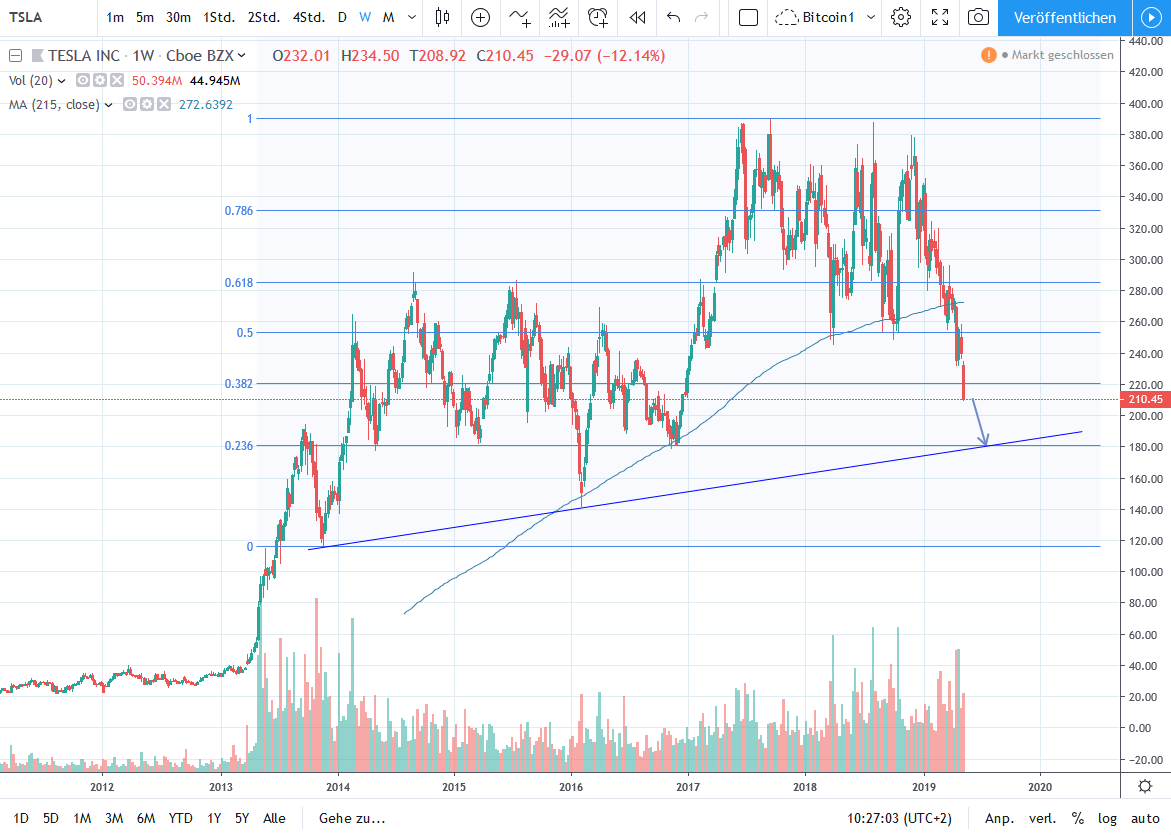Set date range to 3M
This screenshot has width=1171, height=835.
tap(114, 818)
